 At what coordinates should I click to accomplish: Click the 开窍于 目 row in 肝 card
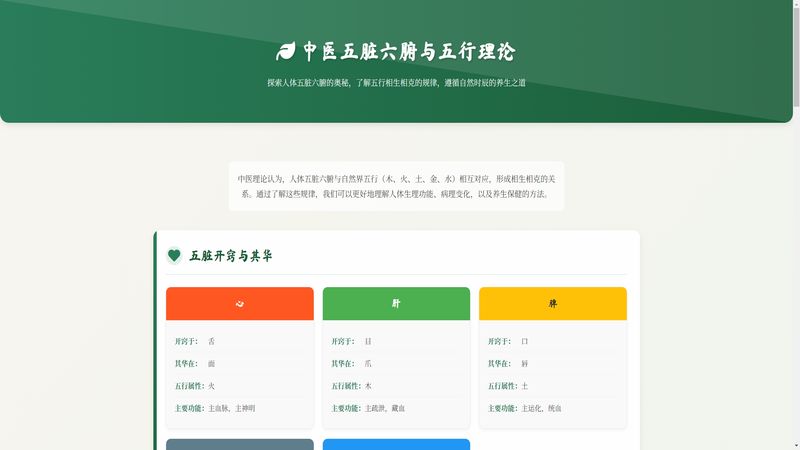click(x=396, y=341)
